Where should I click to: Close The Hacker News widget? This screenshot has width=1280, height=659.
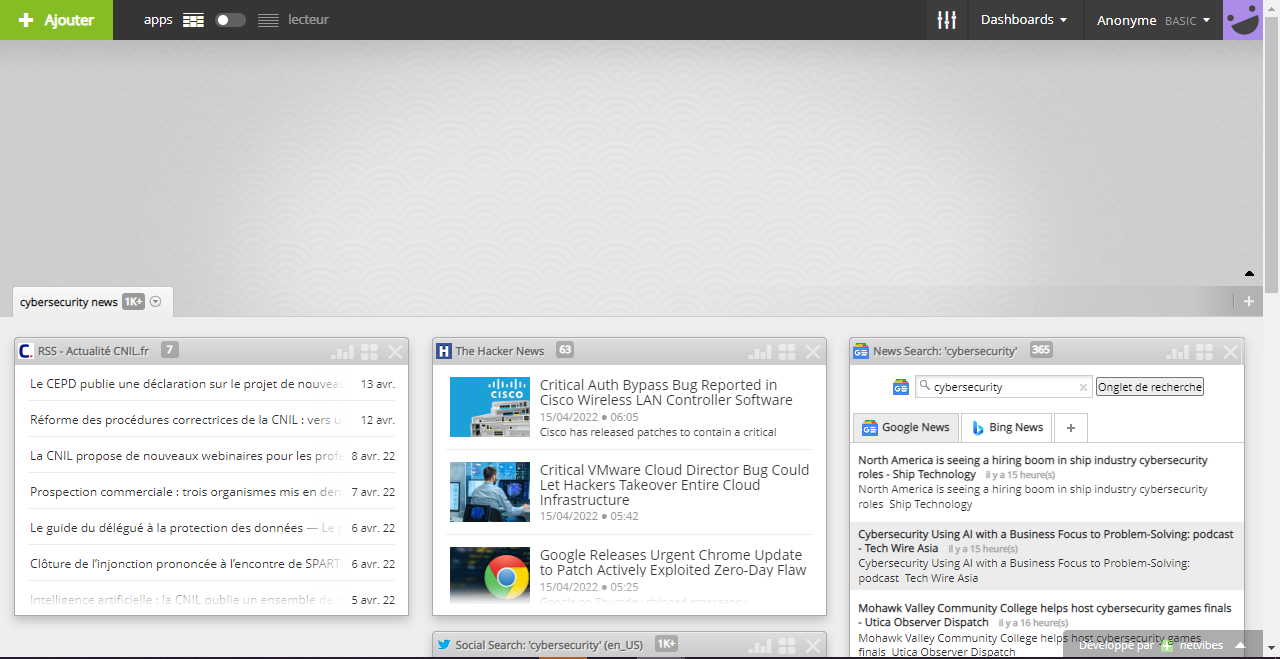813,352
